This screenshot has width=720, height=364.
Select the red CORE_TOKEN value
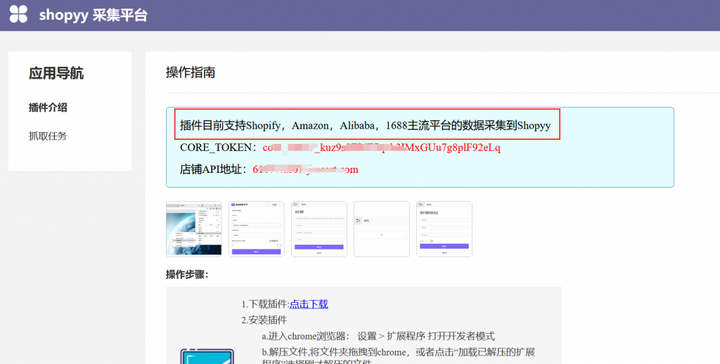381,148
